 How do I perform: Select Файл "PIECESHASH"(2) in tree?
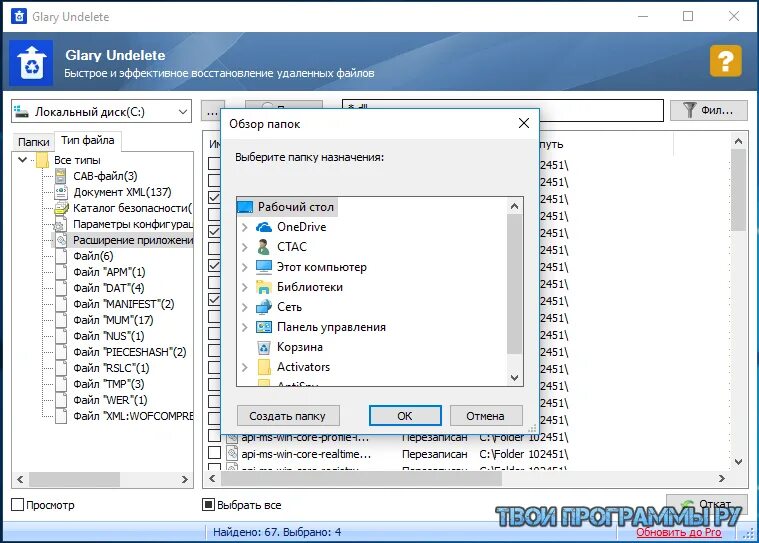129,352
